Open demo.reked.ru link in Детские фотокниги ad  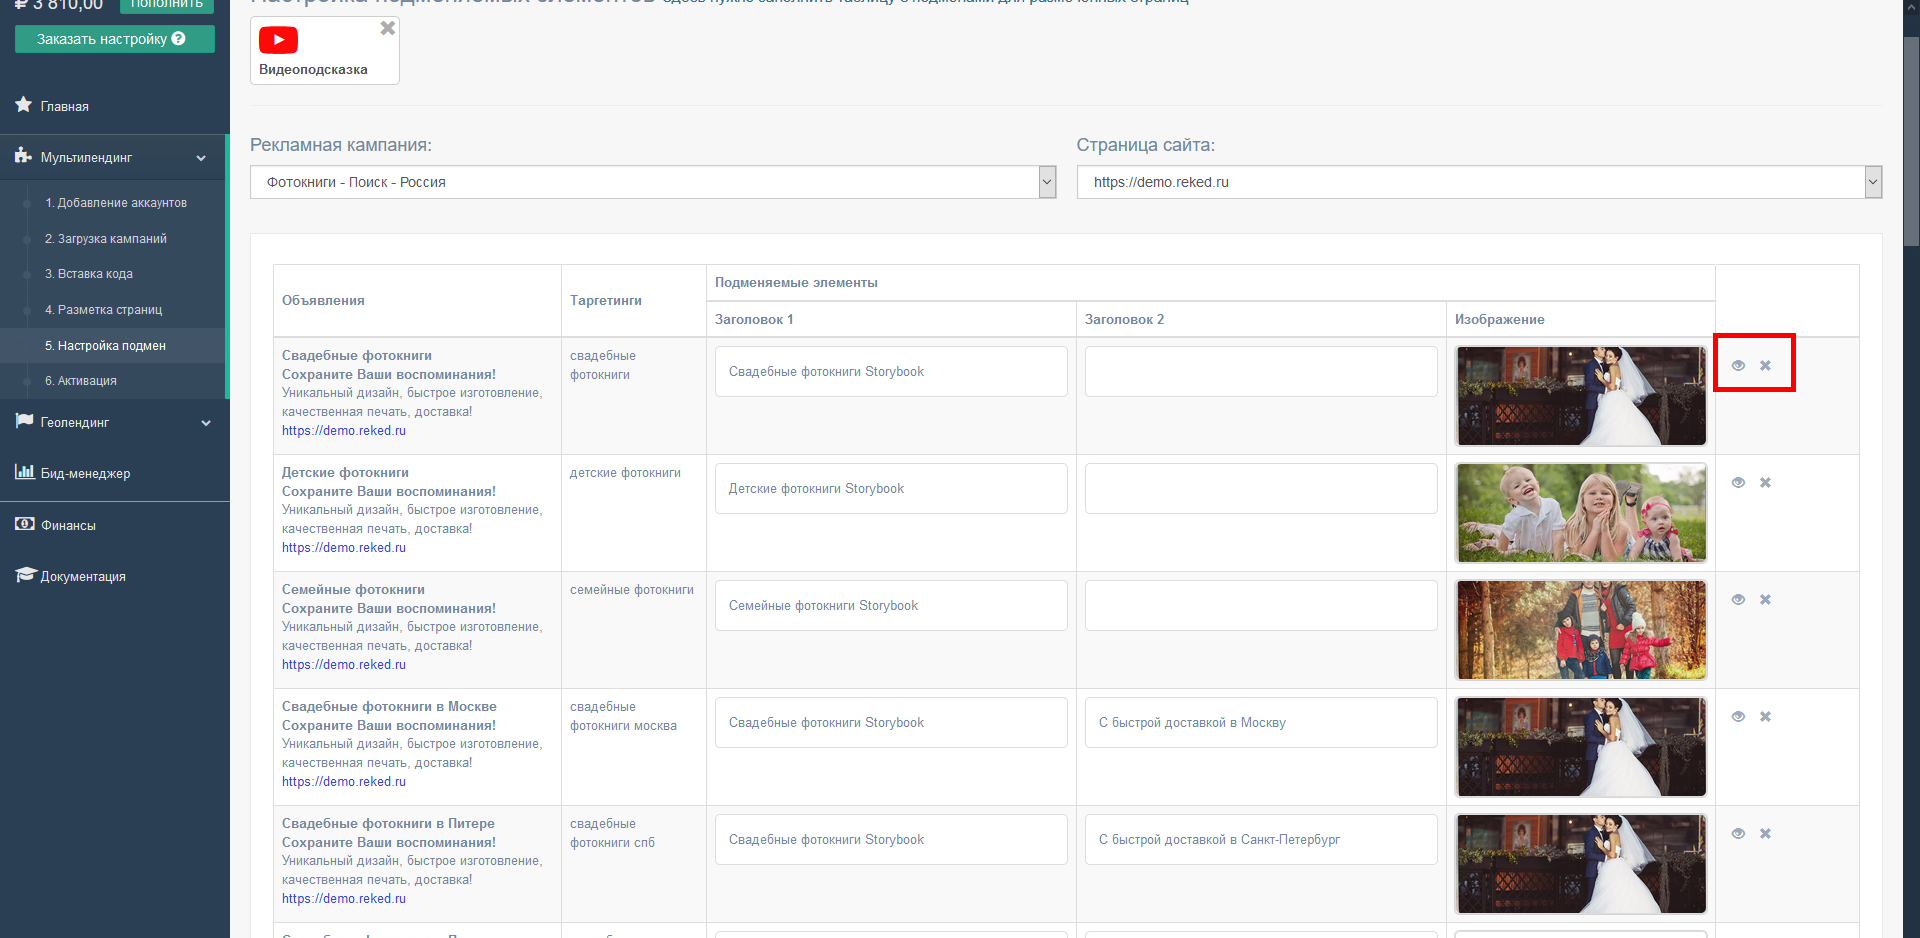(x=344, y=548)
